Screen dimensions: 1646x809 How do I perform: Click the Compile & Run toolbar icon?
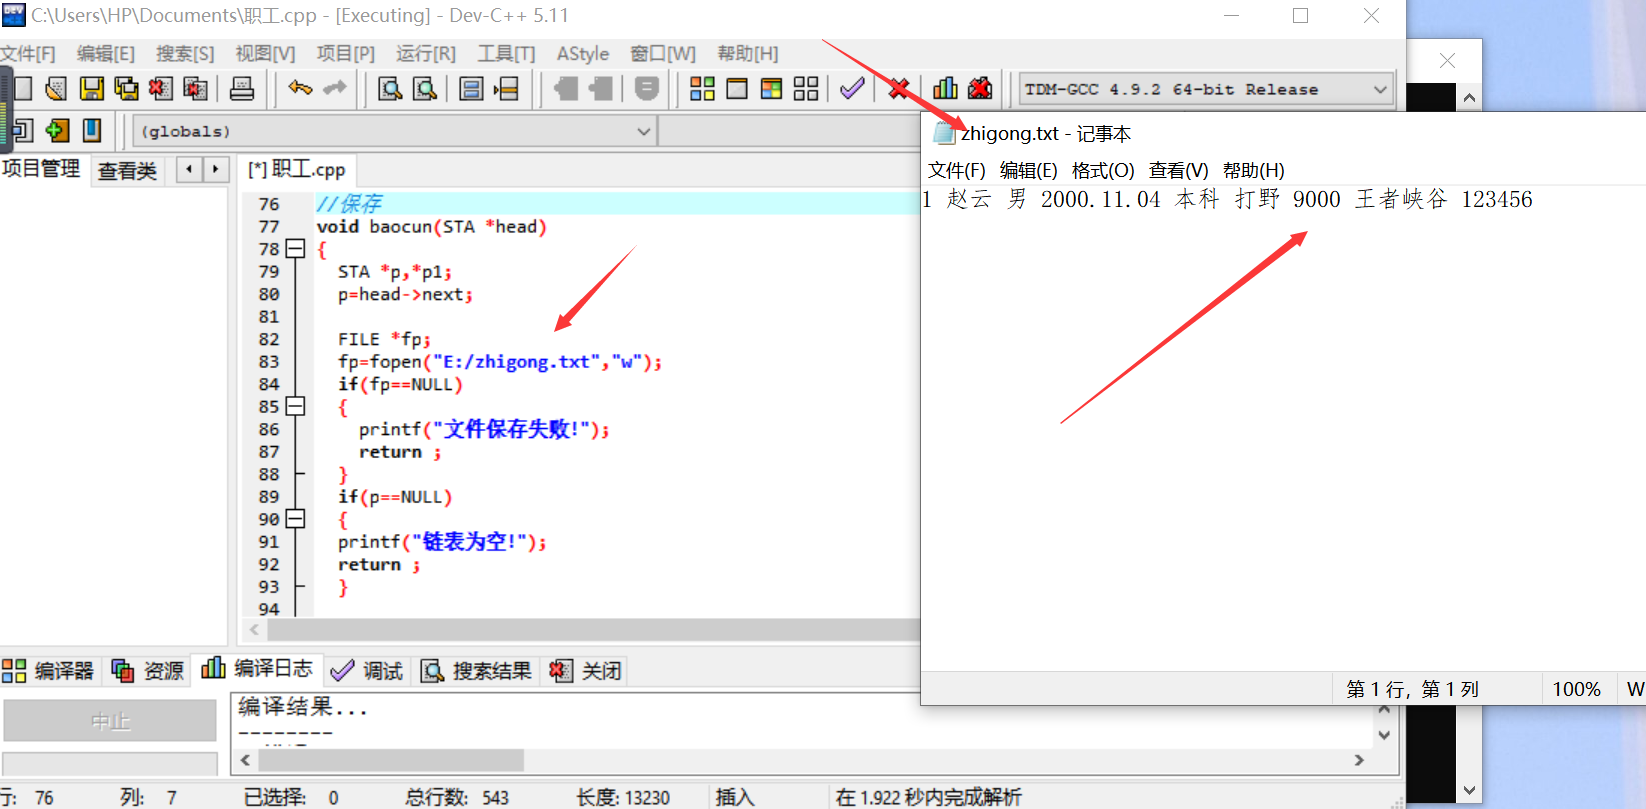click(x=771, y=89)
